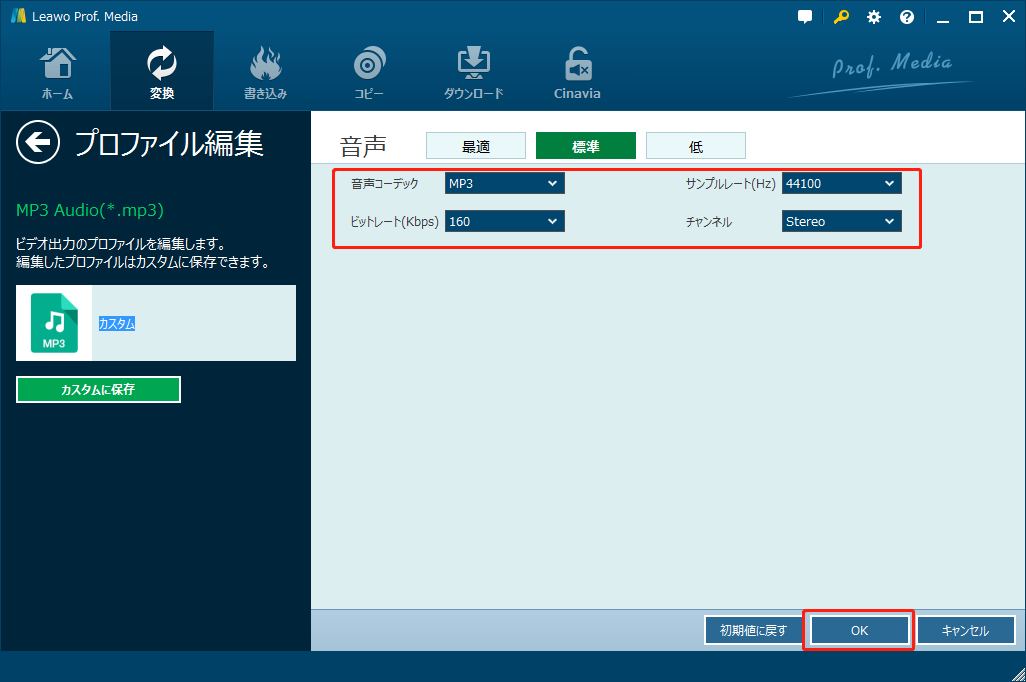Screen dimensions: 1026x682
Task: Close the Leawo Prof. Media window
Action: [1009, 17]
